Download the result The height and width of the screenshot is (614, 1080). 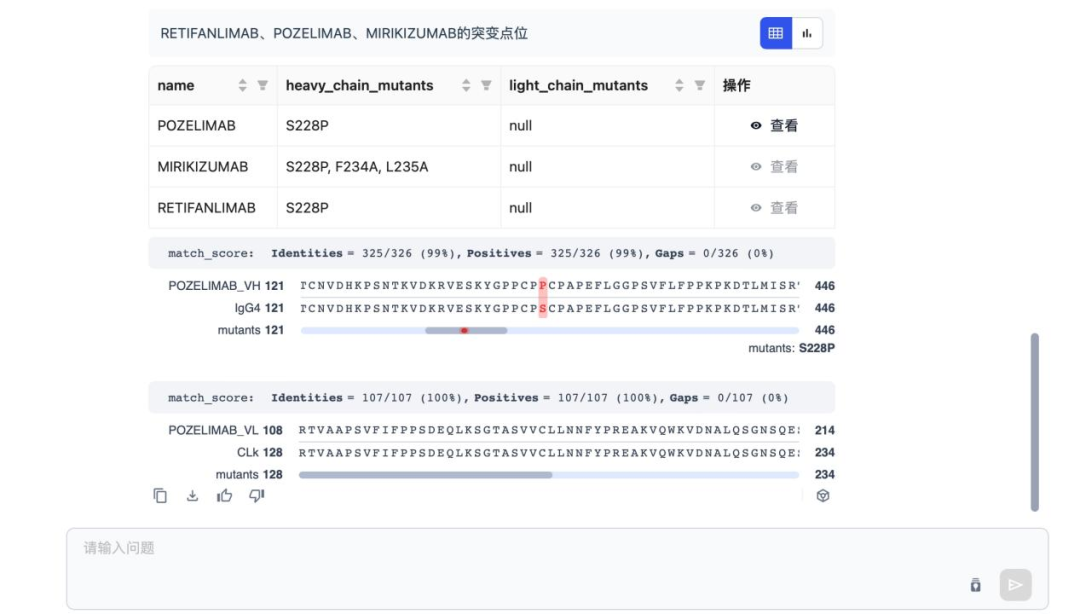coord(192,495)
